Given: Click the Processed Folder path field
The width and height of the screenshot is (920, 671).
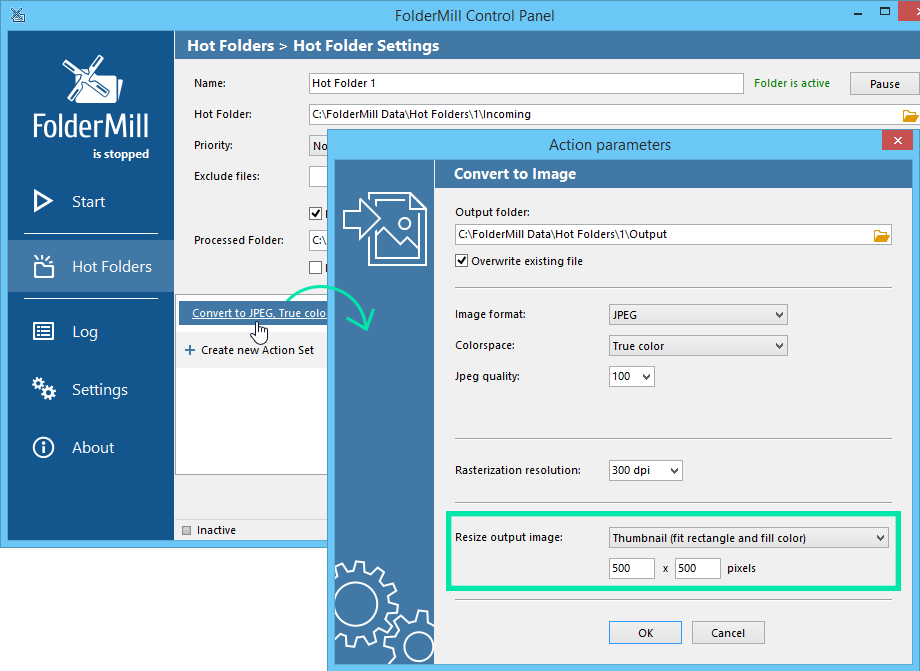Looking at the screenshot, I should 318,240.
